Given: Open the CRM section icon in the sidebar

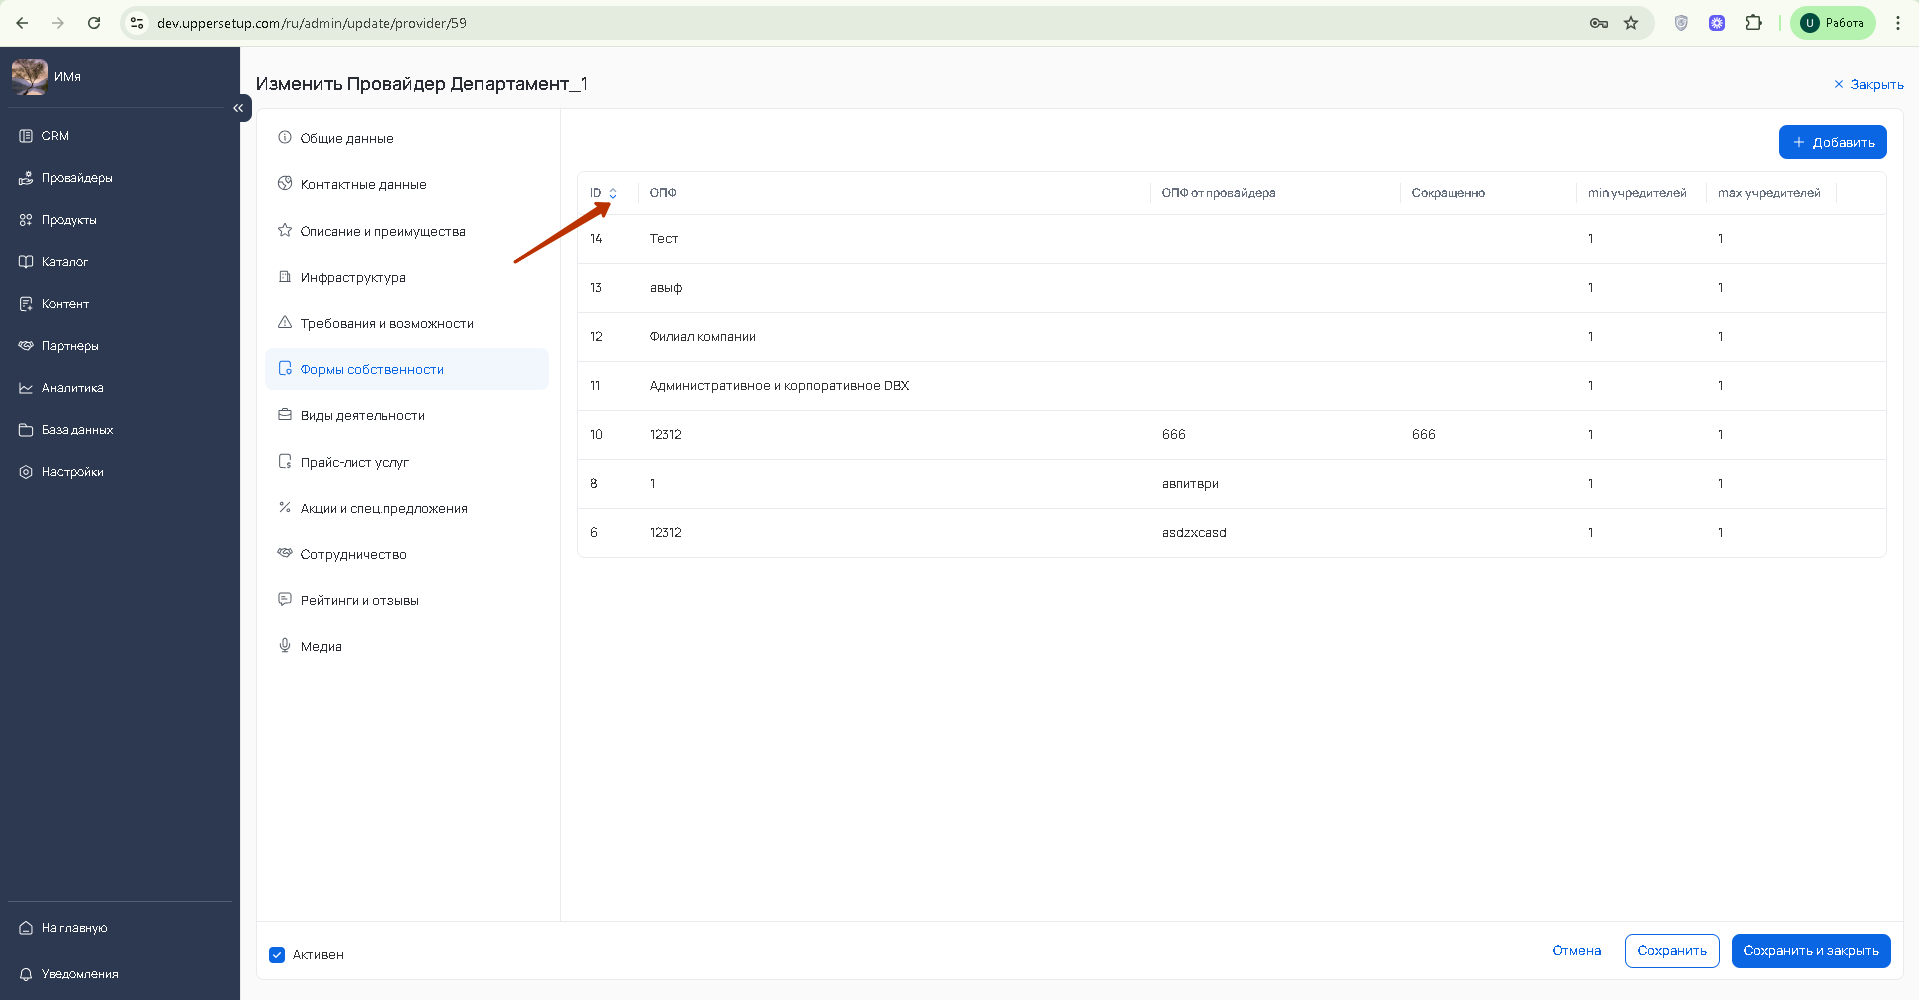Looking at the screenshot, I should tap(26, 136).
